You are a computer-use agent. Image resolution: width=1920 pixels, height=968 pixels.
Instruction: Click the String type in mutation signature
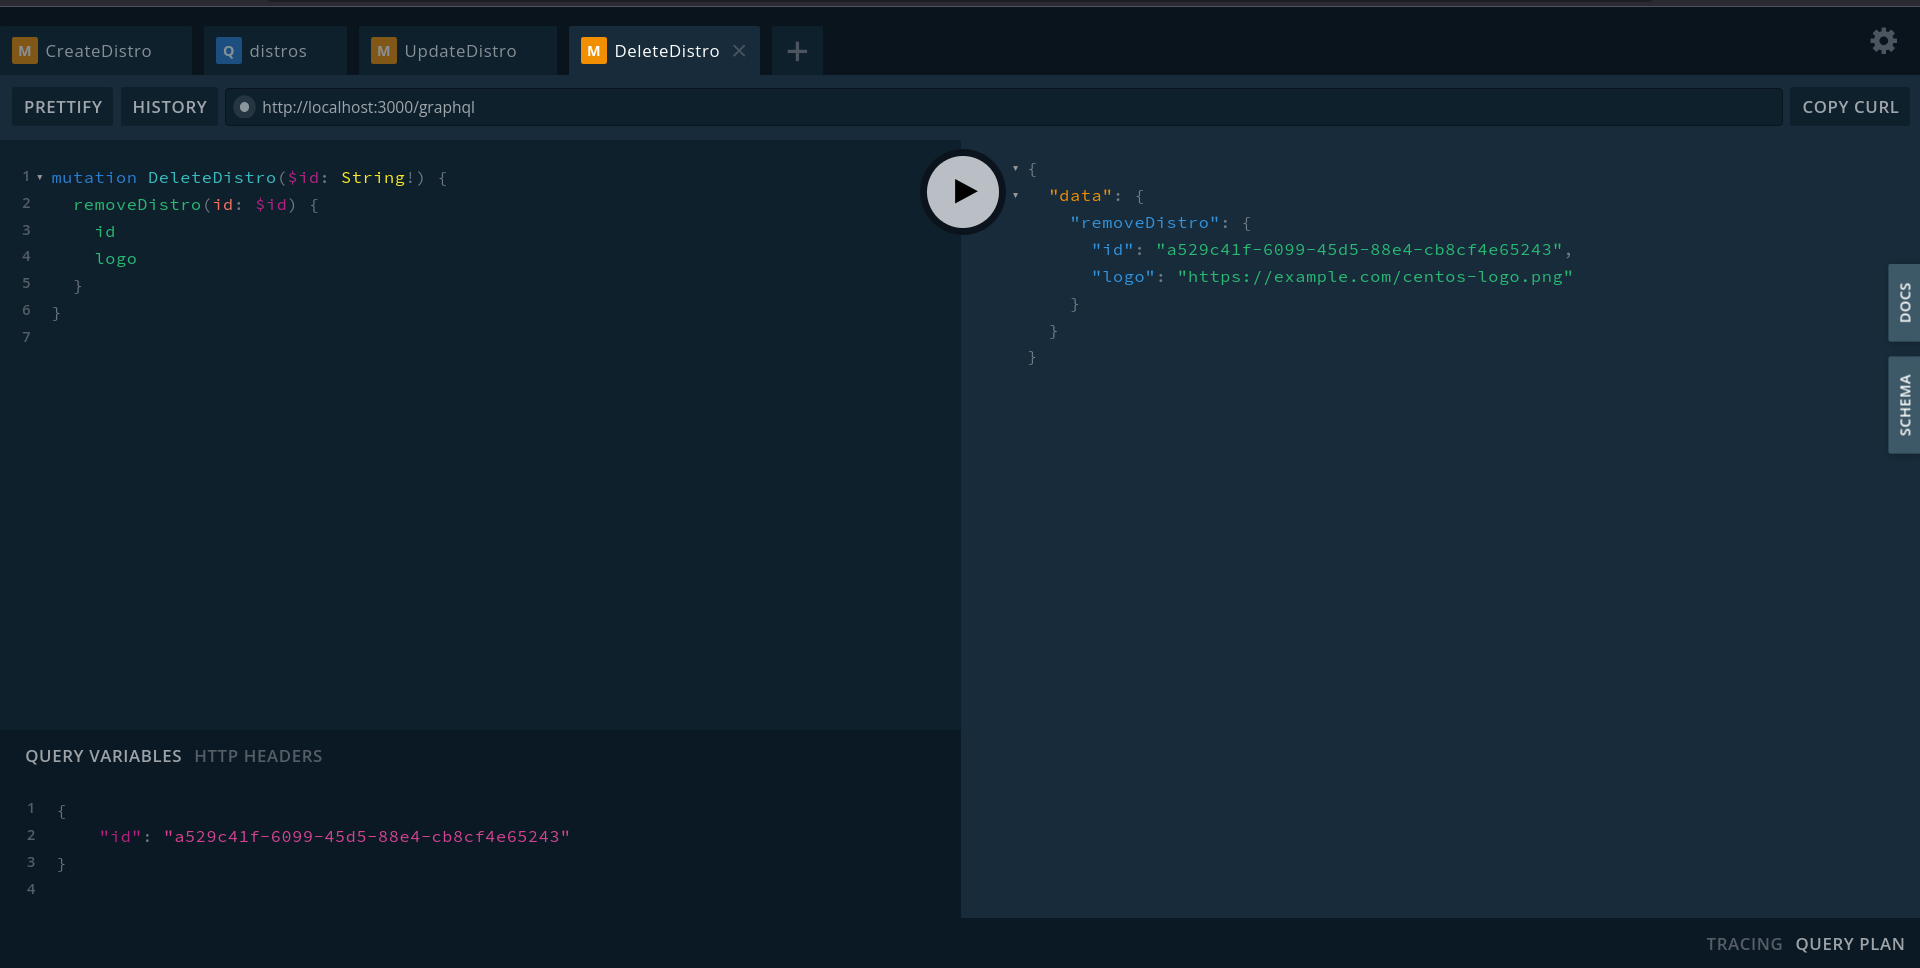coord(373,177)
